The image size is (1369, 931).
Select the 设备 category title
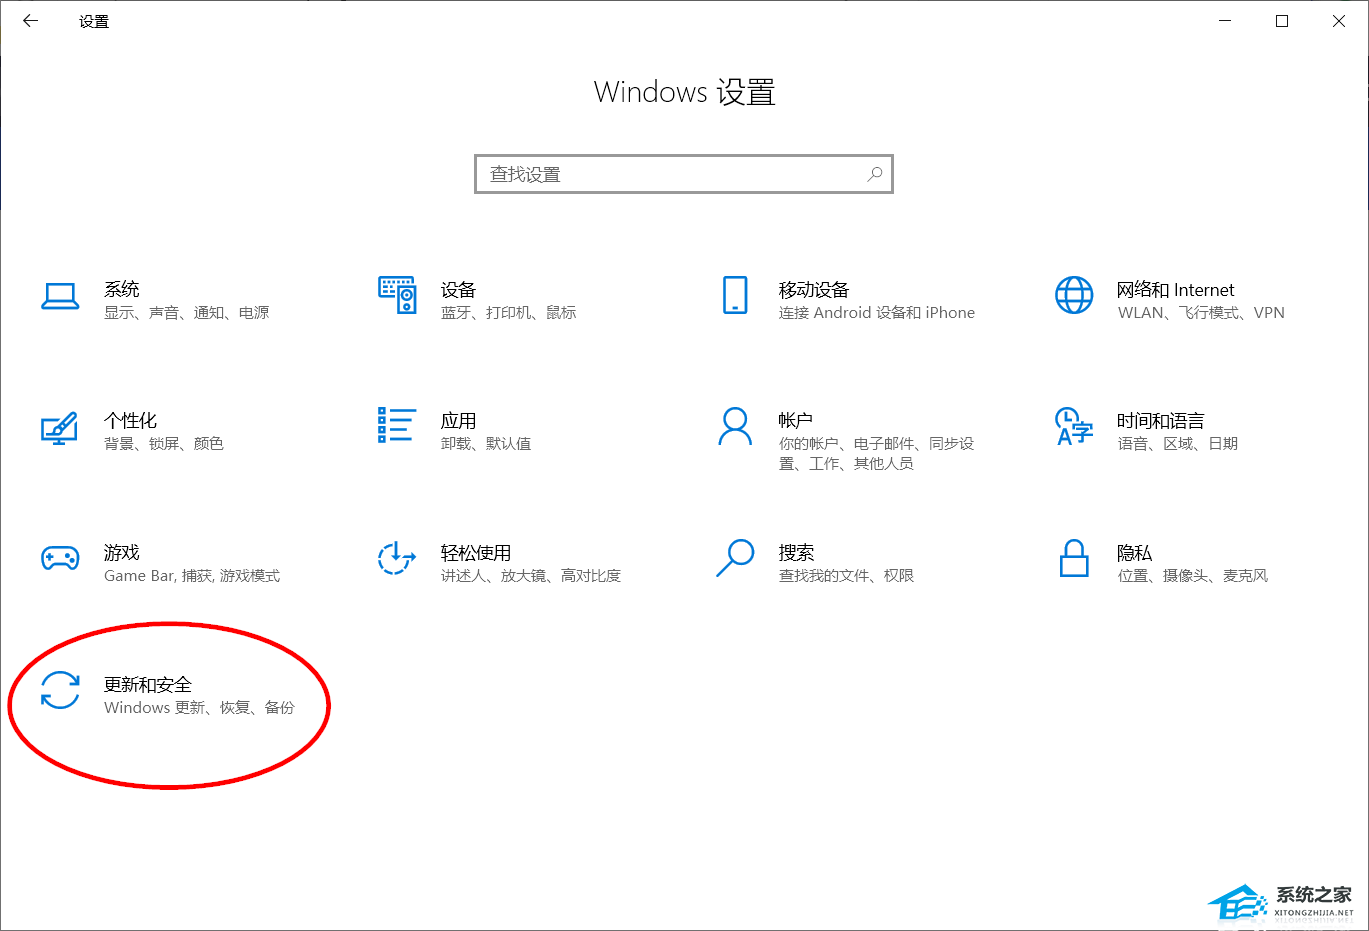459,289
